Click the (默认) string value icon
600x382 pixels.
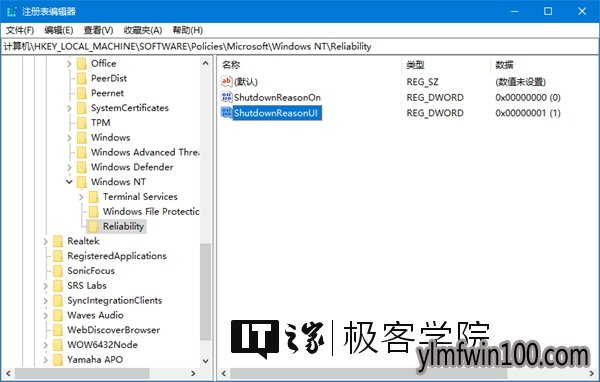[x=227, y=81]
